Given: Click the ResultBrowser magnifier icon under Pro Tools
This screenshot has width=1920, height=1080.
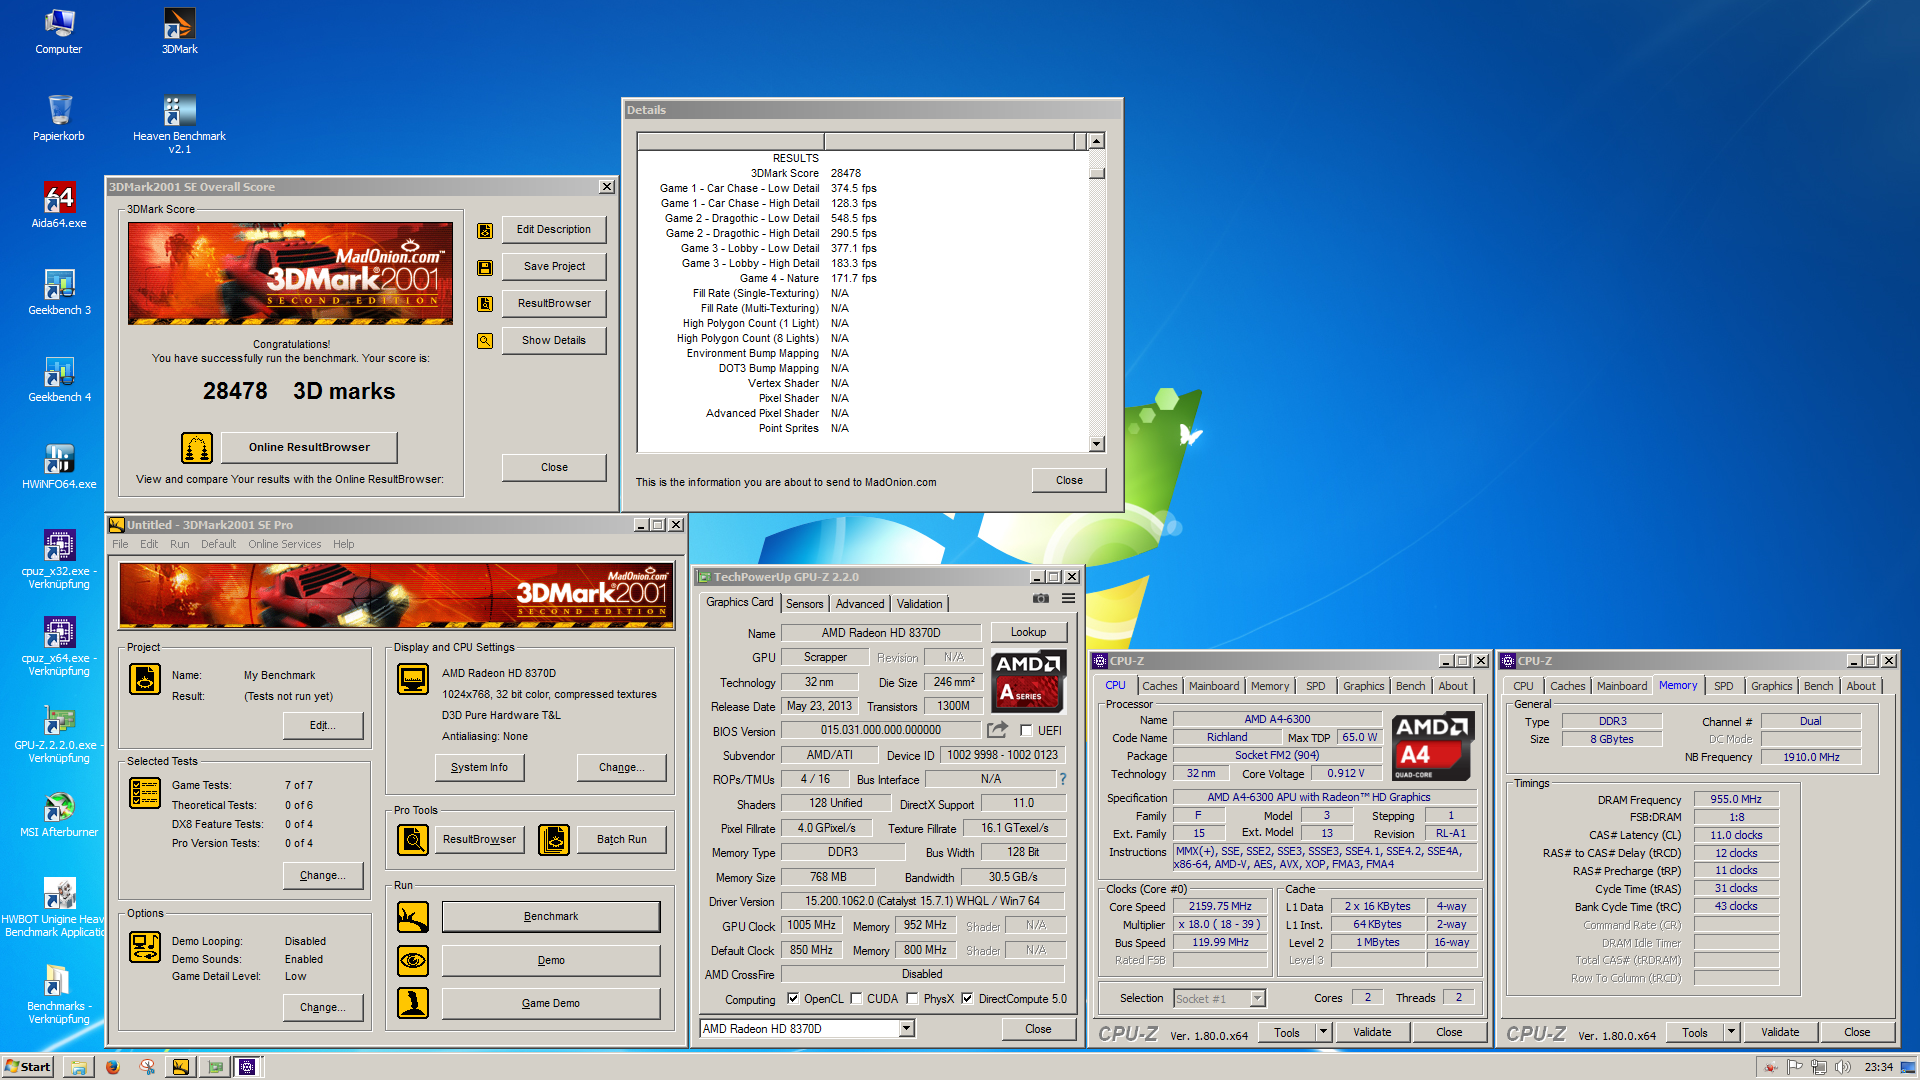Looking at the screenshot, I should 413,840.
